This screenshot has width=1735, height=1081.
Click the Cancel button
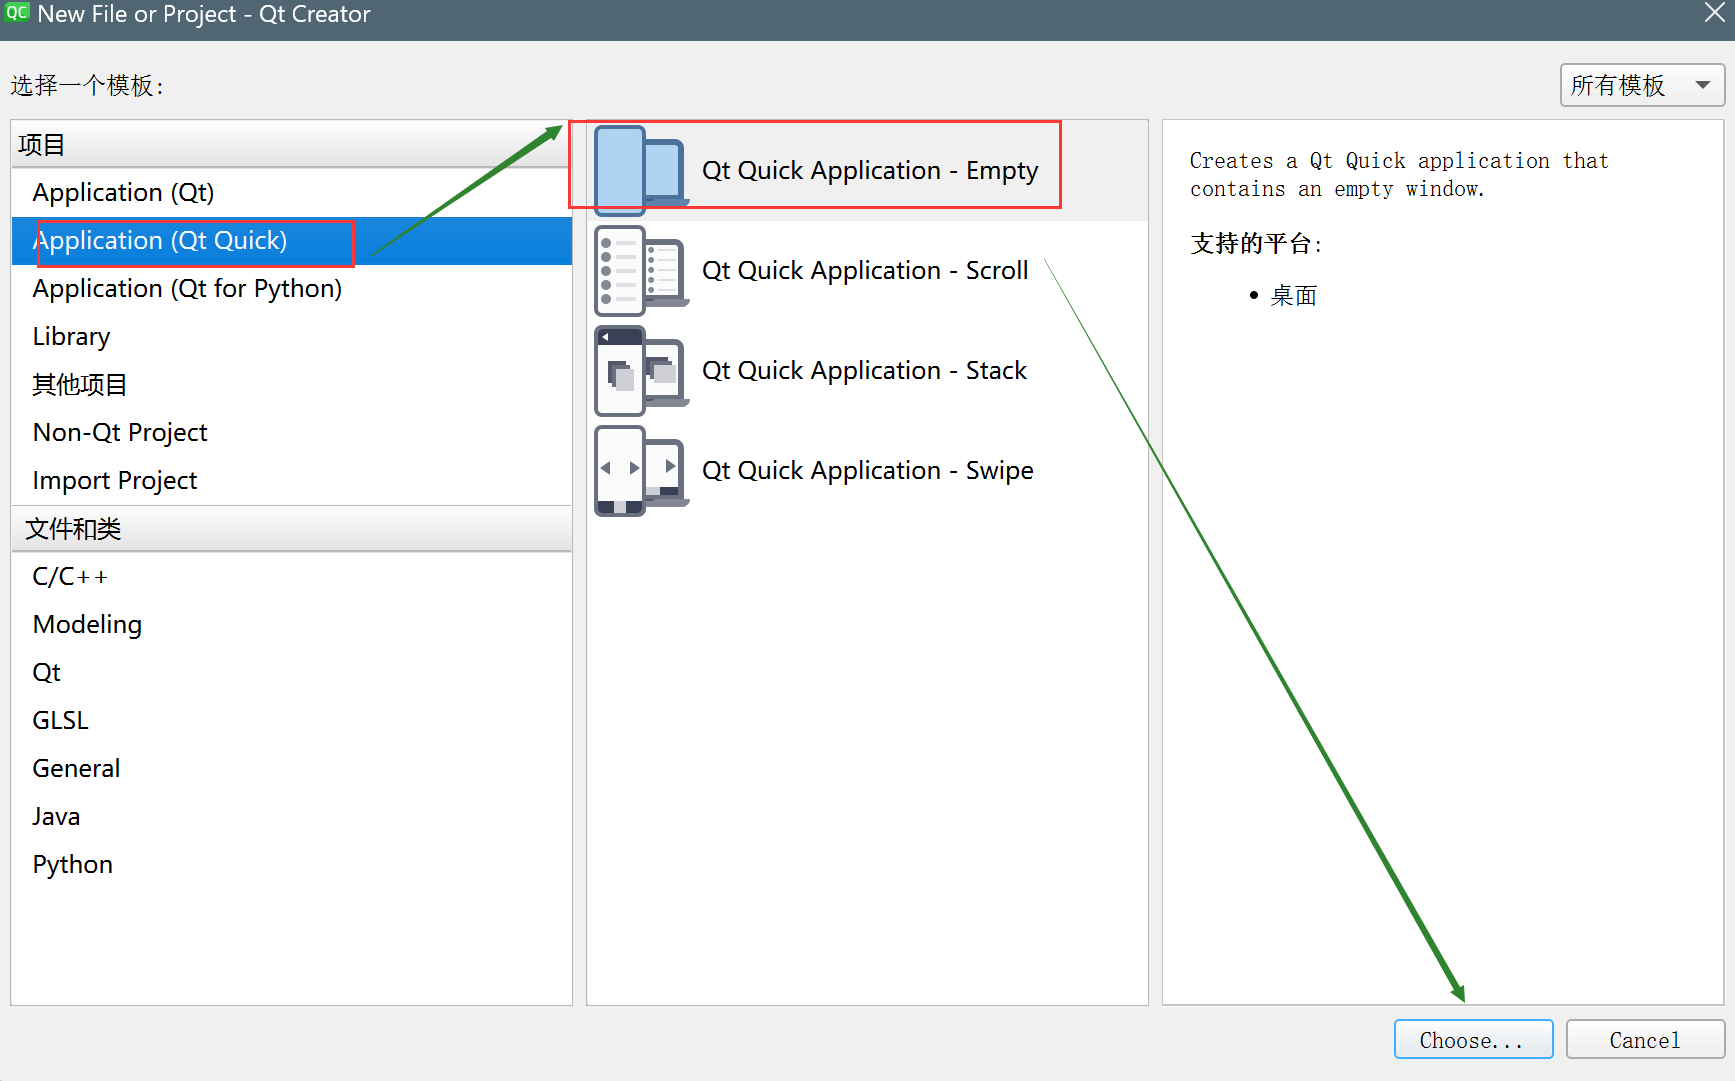[1645, 1040]
